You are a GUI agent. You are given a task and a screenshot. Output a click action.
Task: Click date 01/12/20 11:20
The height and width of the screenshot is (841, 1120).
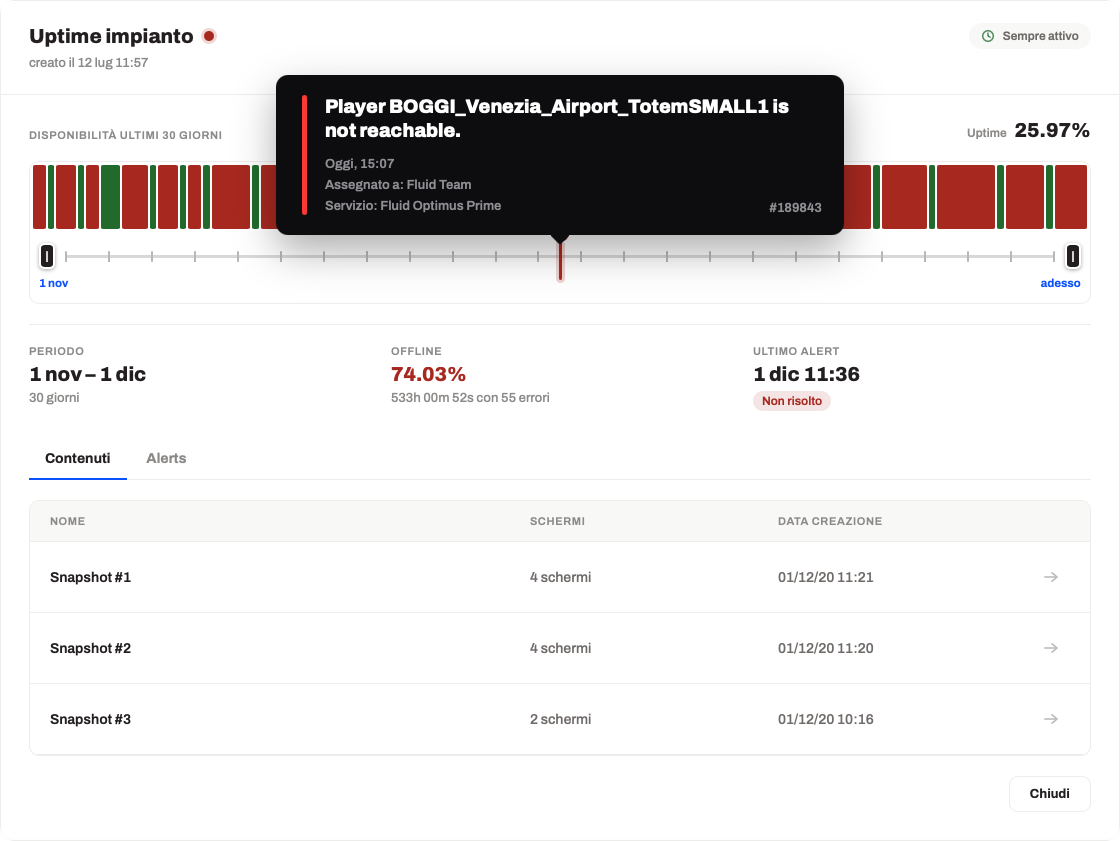click(x=825, y=648)
